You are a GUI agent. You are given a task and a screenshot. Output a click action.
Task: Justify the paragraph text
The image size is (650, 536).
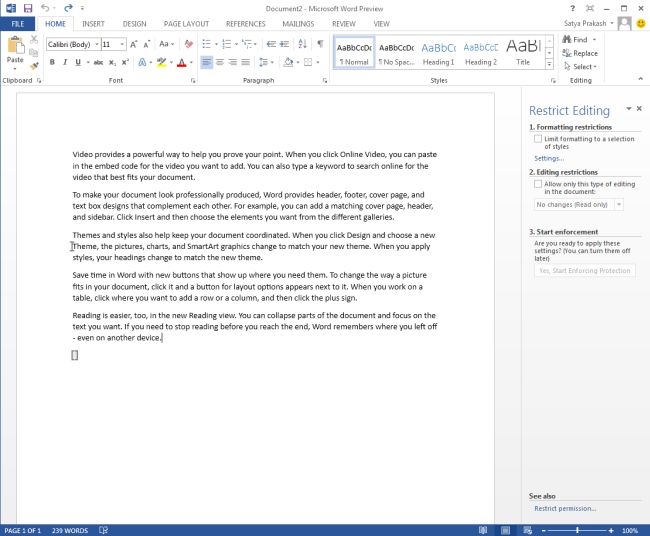pos(245,62)
